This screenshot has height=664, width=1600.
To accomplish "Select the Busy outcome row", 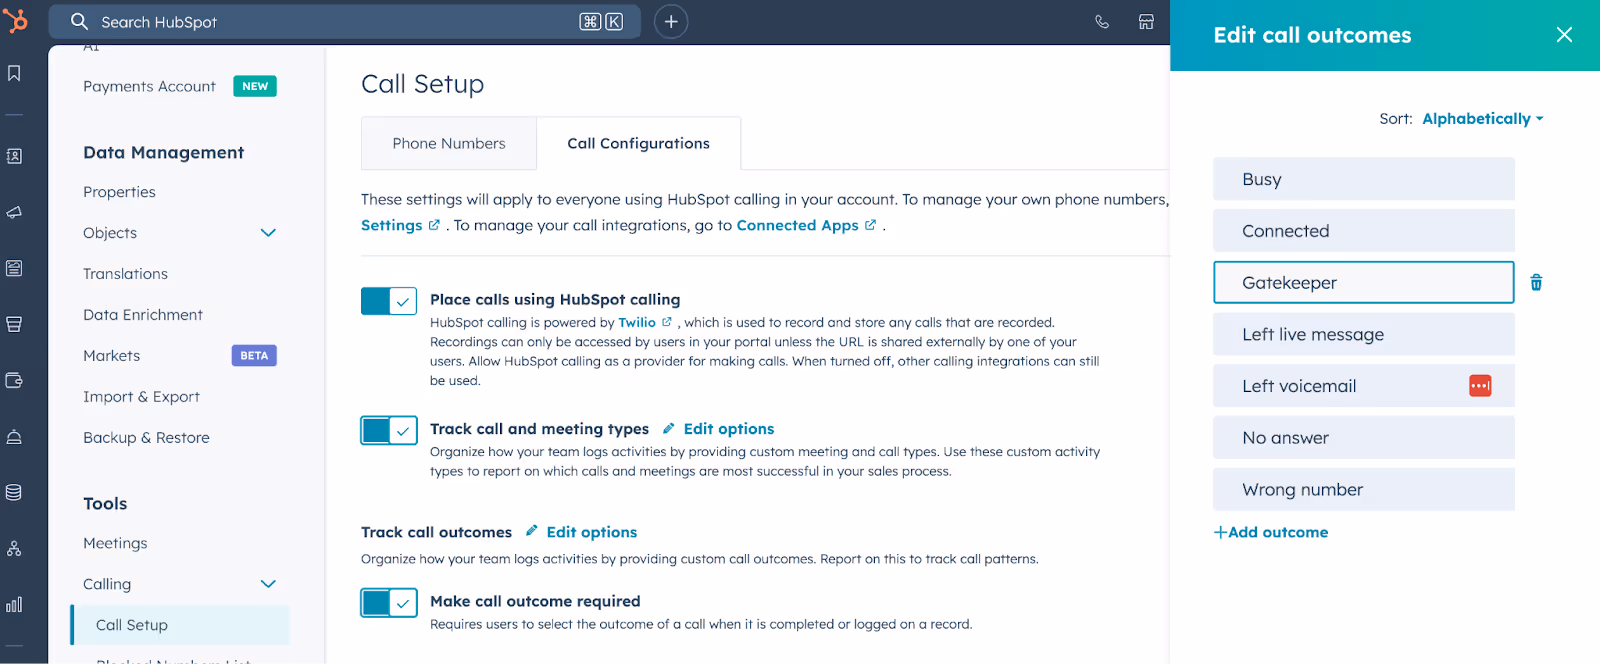I will (1363, 179).
